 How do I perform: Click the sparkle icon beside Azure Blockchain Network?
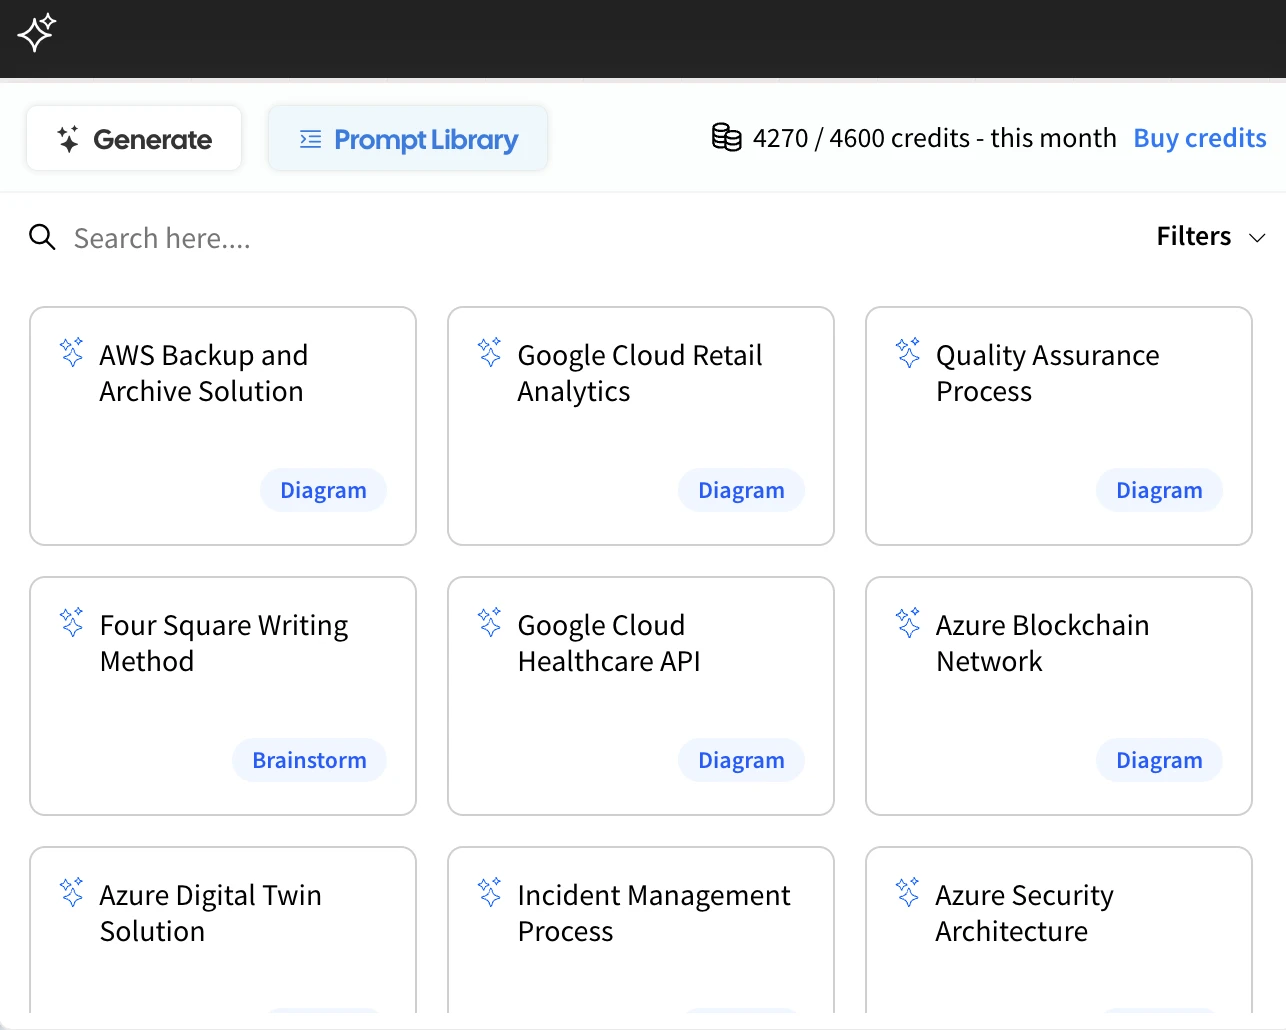908,622
